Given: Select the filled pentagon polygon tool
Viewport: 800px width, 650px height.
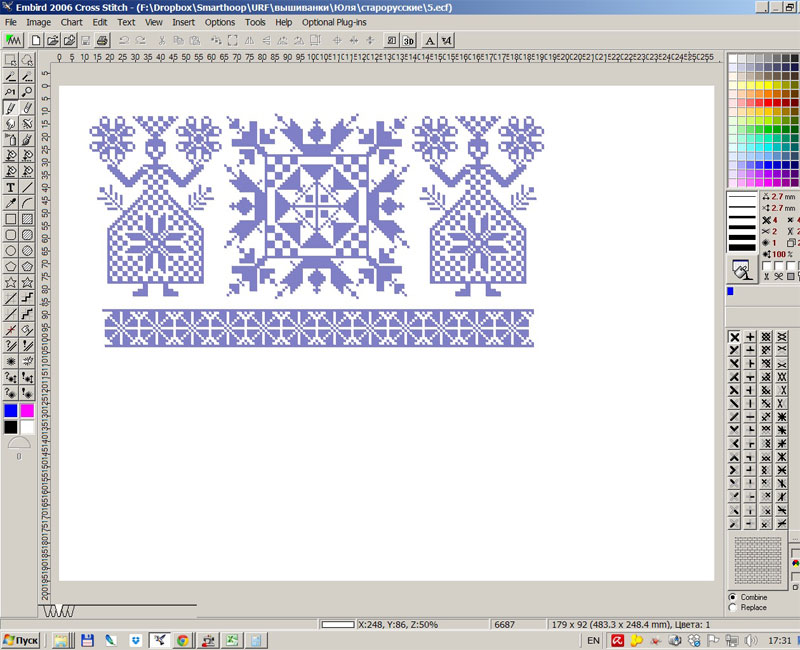Looking at the screenshot, I should [x=27, y=266].
